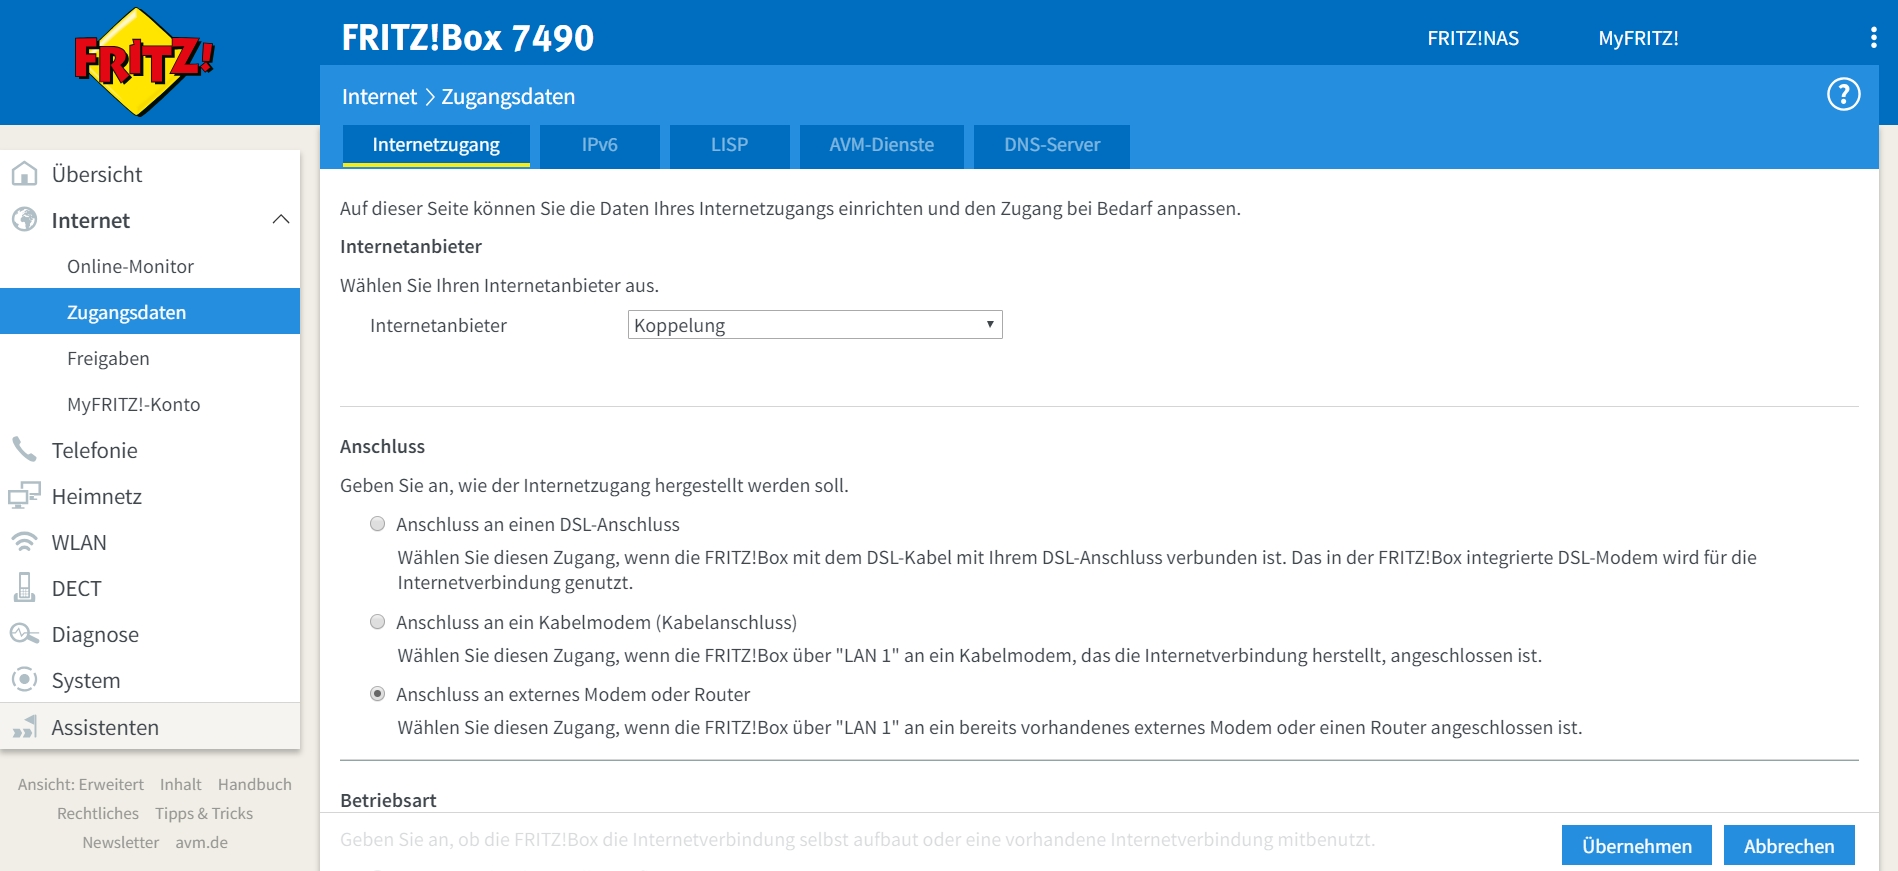Open the Zugangsdaten submenu item
The width and height of the screenshot is (1898, 871).
click(150, 311)
